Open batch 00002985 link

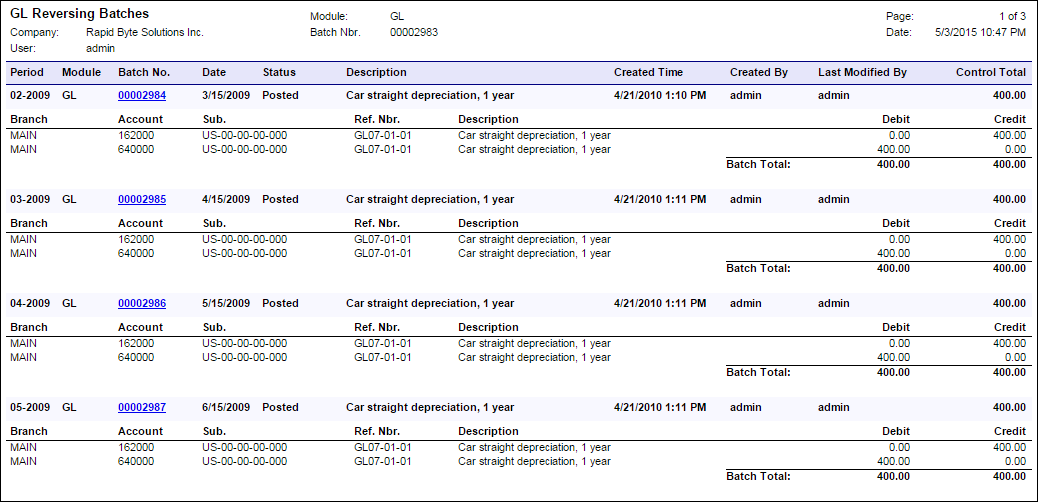tap(142, 199)
